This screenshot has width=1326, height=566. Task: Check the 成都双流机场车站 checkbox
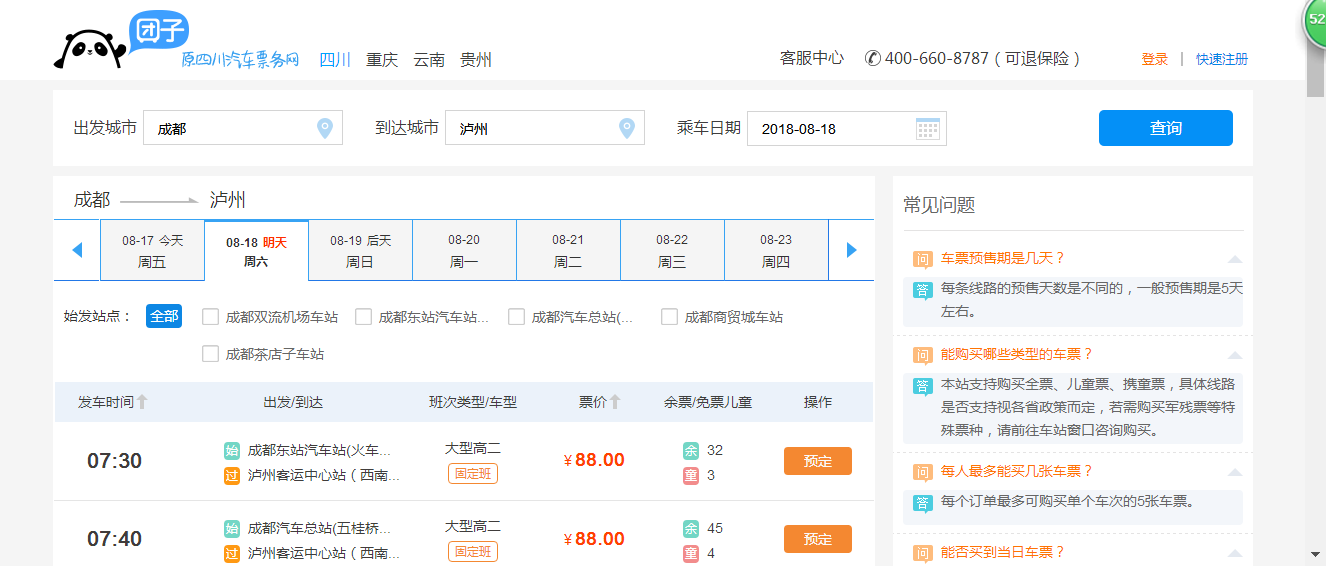[210, 317]
